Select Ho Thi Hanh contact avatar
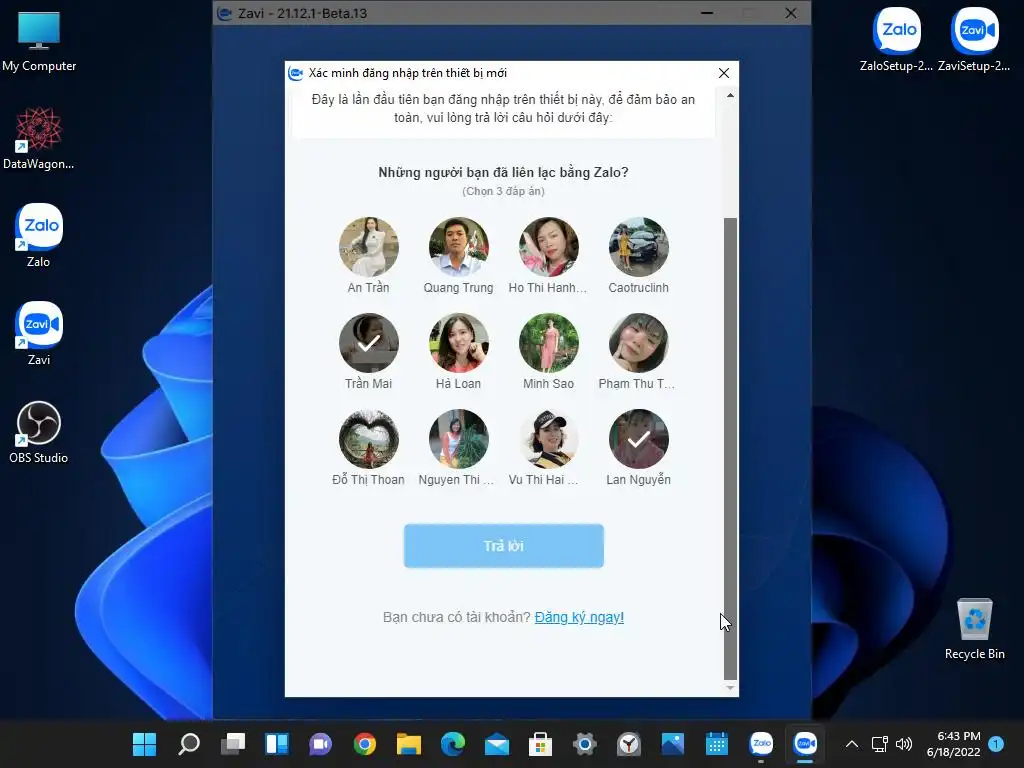This screenshot has height=768, width=1024. point(549,247)
